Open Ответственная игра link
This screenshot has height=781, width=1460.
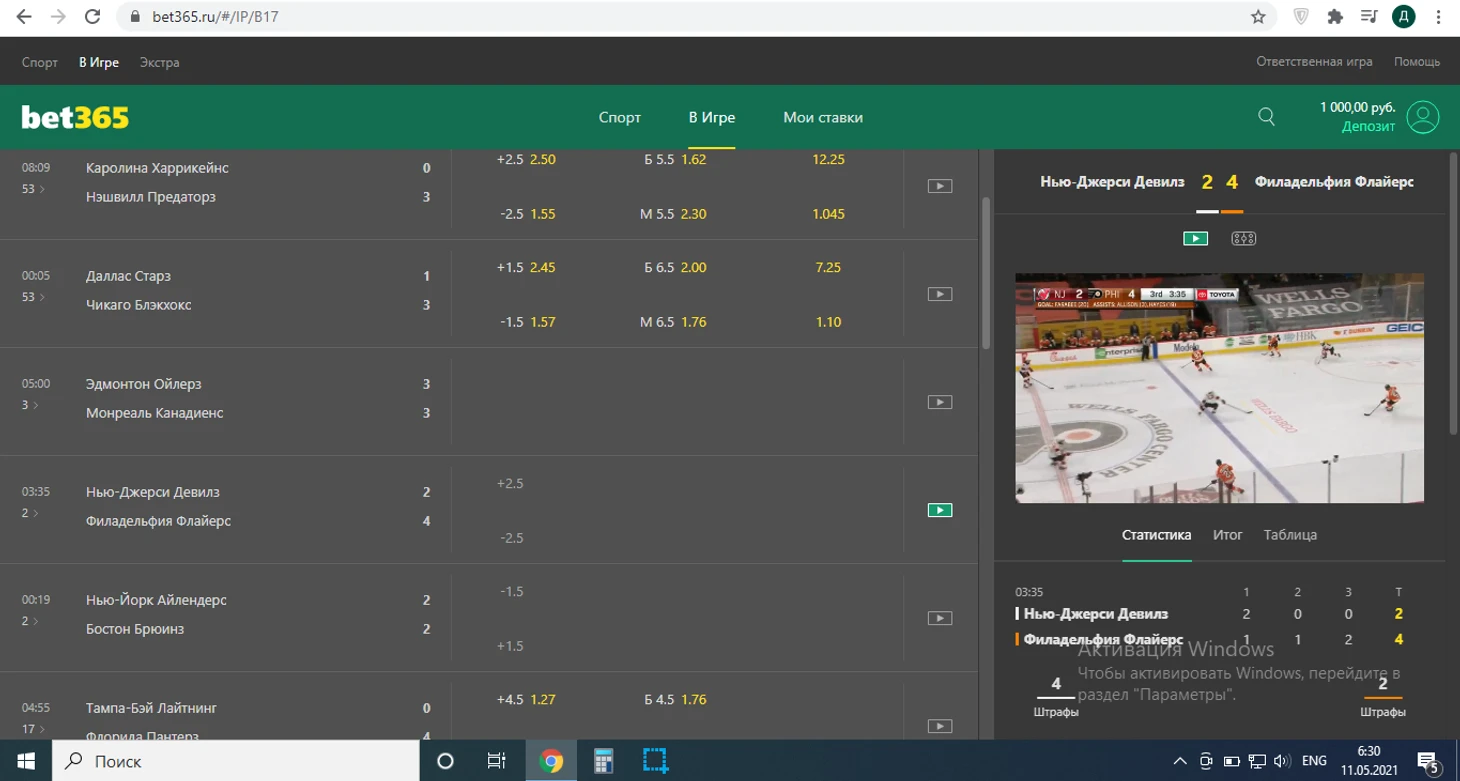click(x=1314, y=62)
